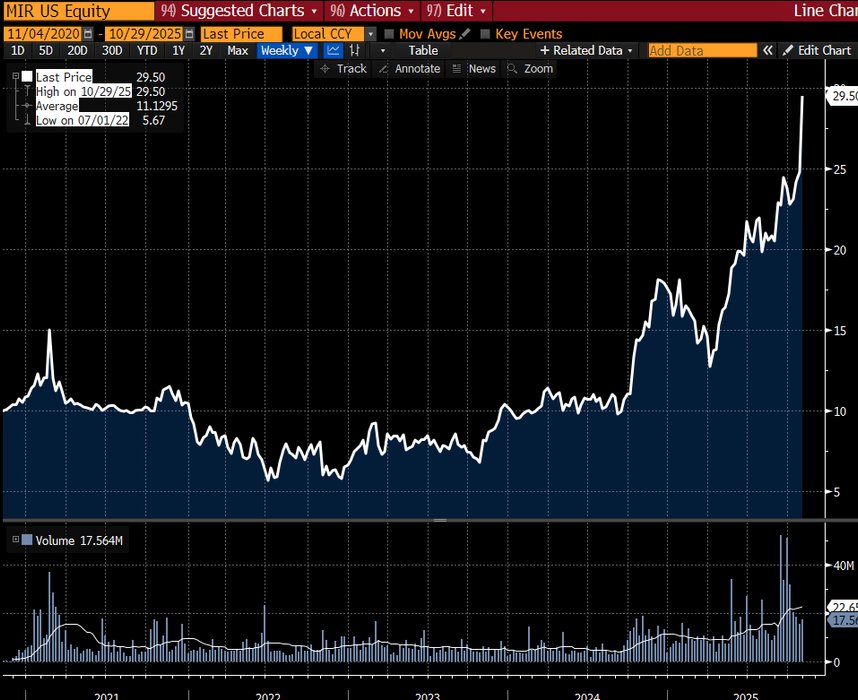The image size is (858, 700).
Task: Click the Add Data input field
Action: 702,50
